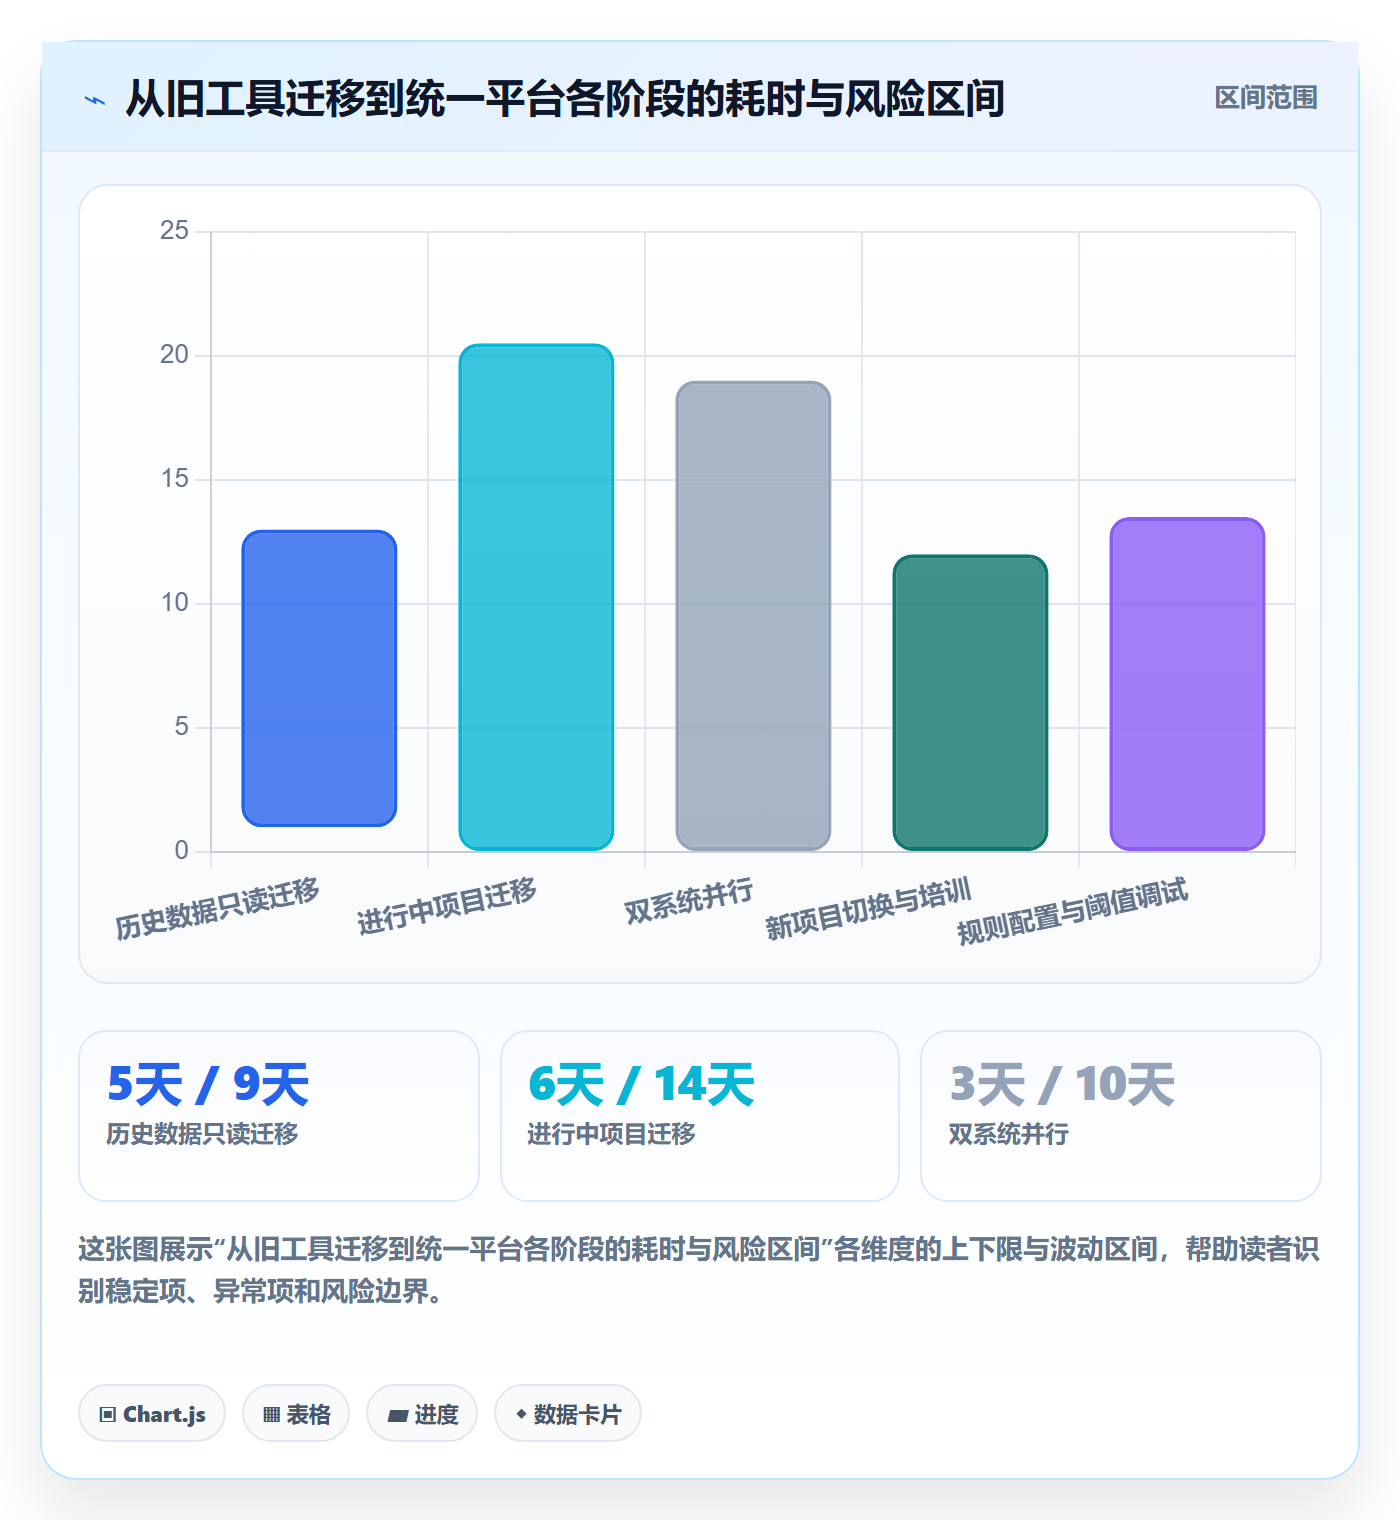Click the y-axis value 20
The width and height of the screenshot is (1400, 1520).
point(174,355)
